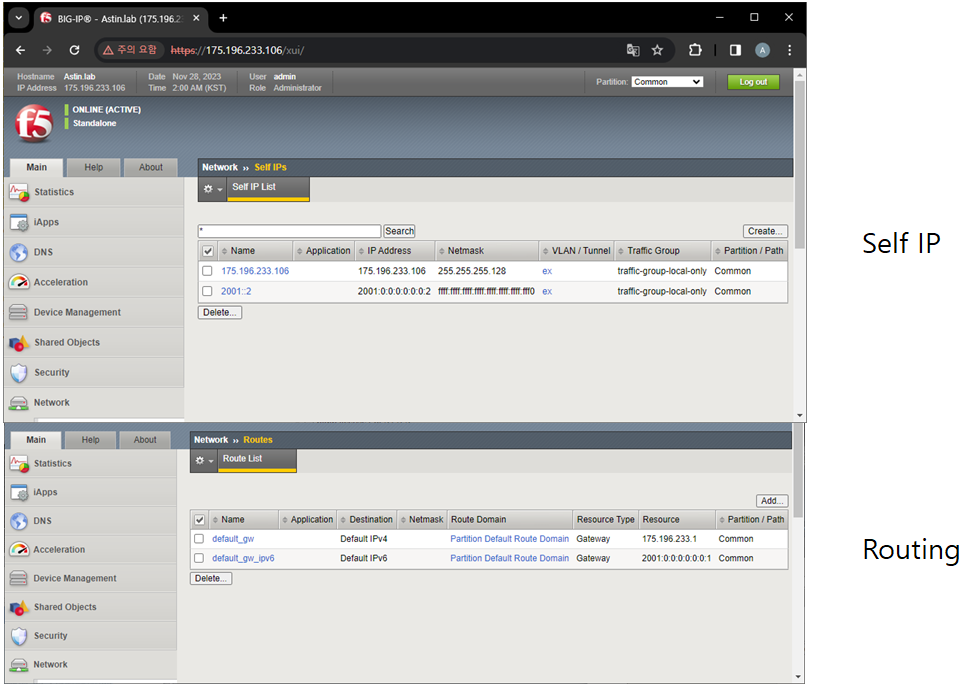
Task: Toggle select-all checkbox in Route list table
Action: click(199, 520)
